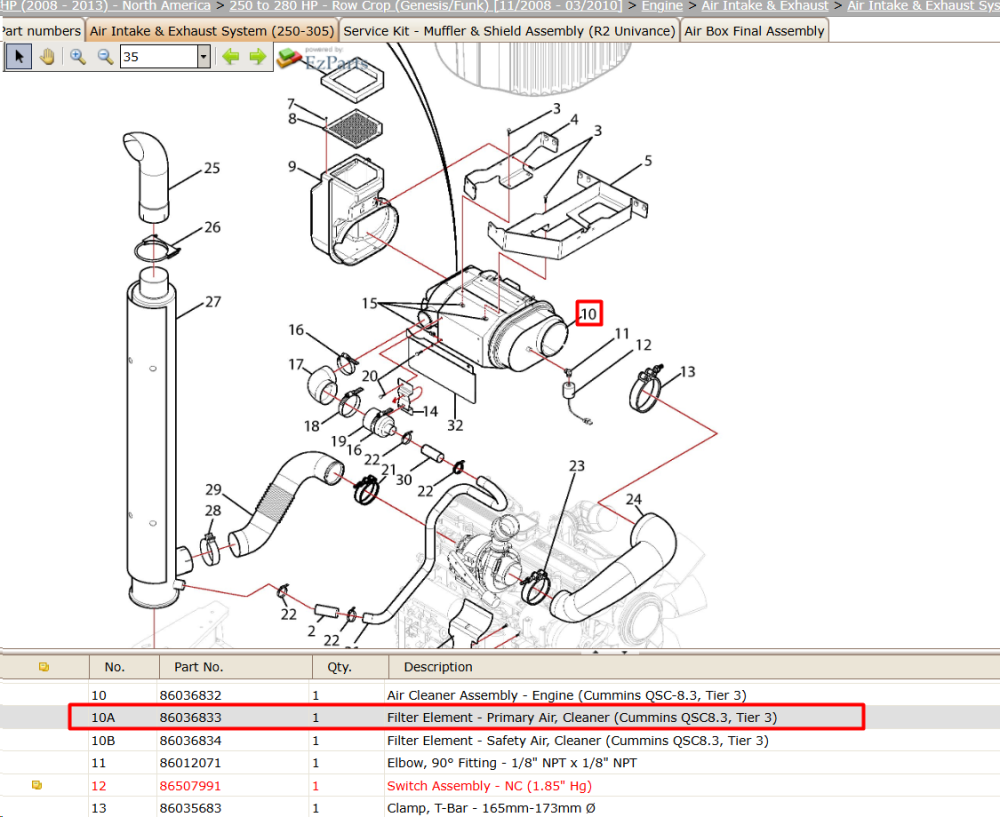Click callout 4 on the diagram
Viewport: 1000px width, 817px height.
coord(574,119)
